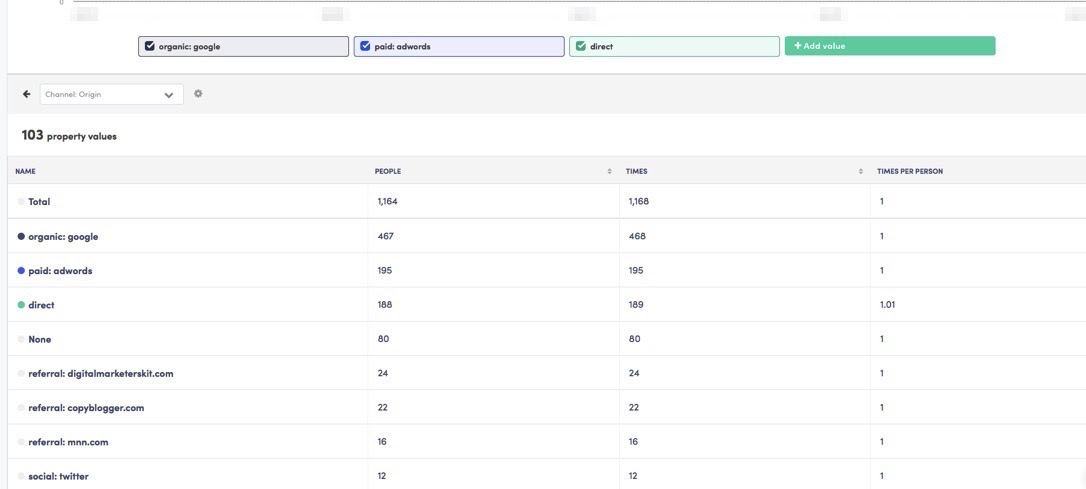Click the organic: google dark color dot
Screen dimensions: 1086x489
pyautogui.click(x=21, y=236)
